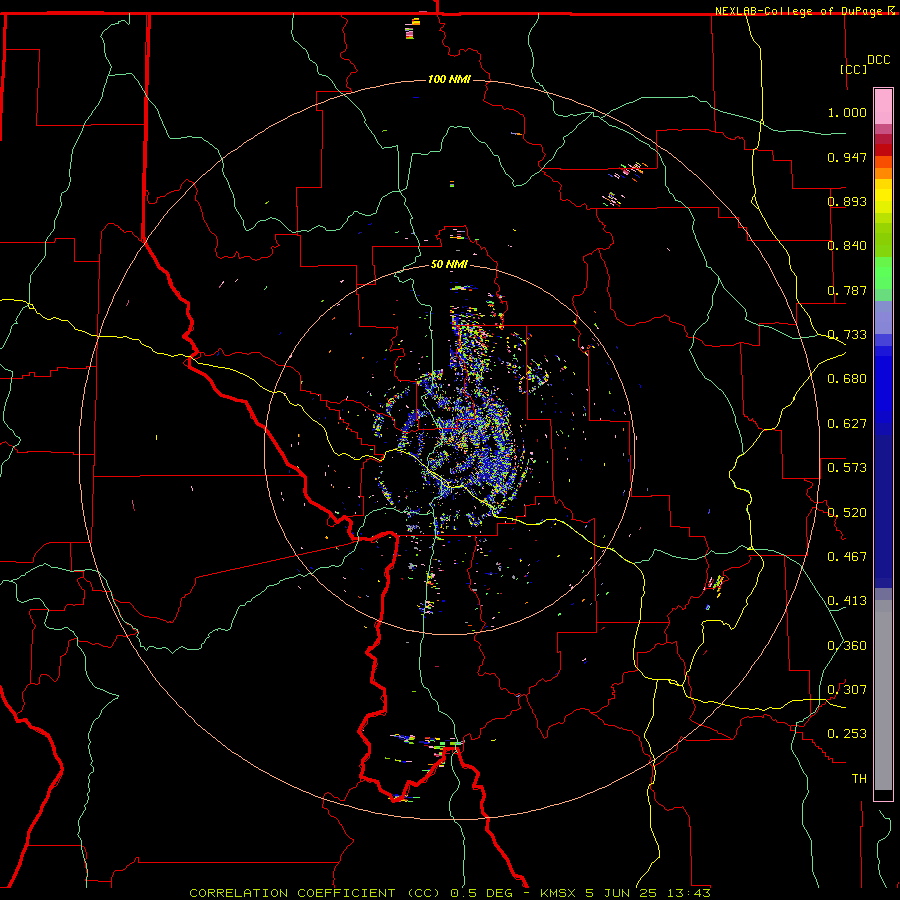Pick the gray segment of the color bar
900x900 pixels.
coord(883,695)
